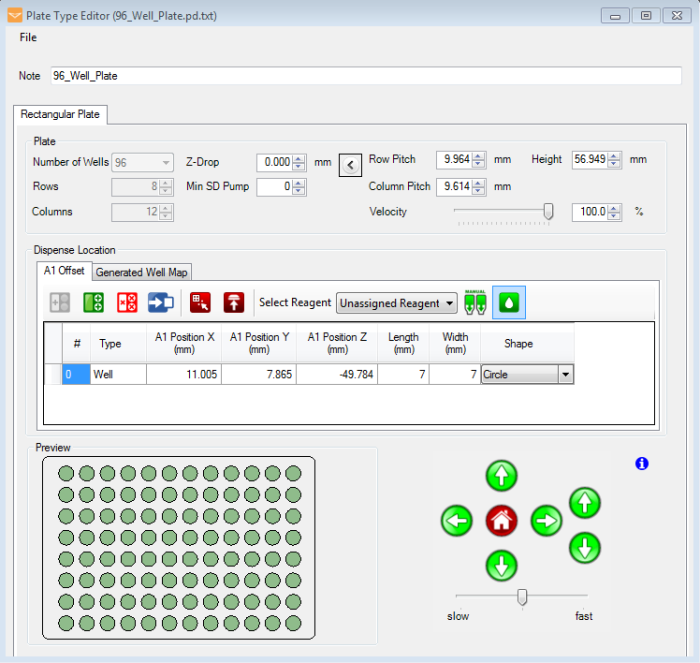Click the manual prime toolbar icon
The width and height of the screenshot is (700, 663).
pyautogui.click(x=475, y=302)
